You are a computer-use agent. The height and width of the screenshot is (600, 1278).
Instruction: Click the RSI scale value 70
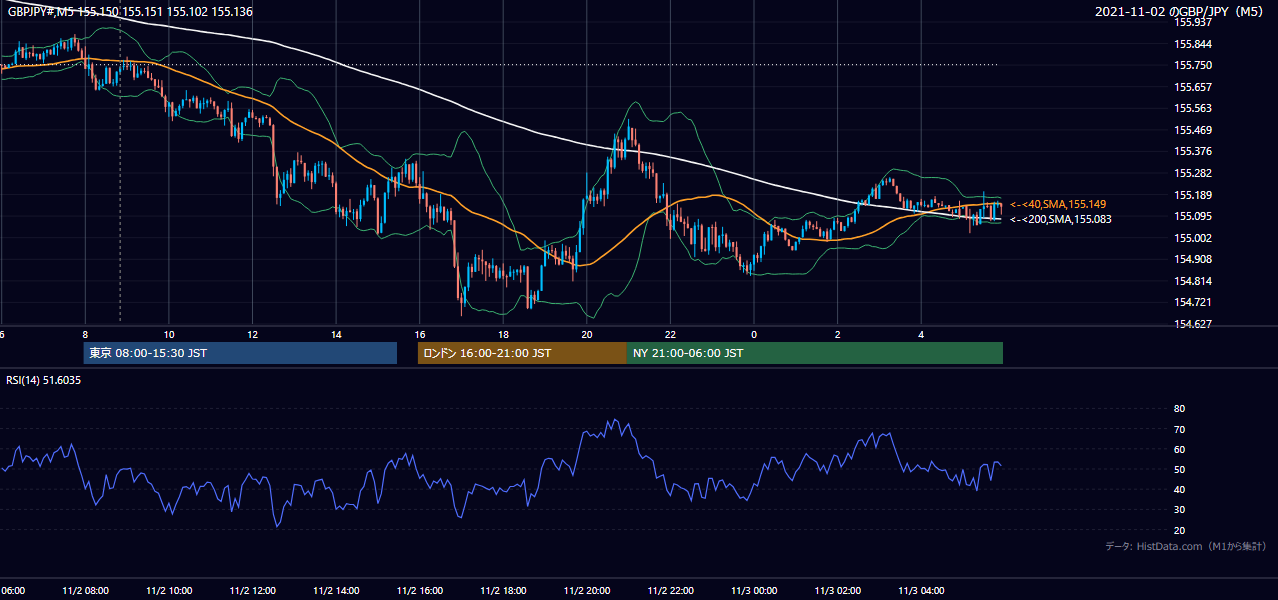coord(1180,429)
